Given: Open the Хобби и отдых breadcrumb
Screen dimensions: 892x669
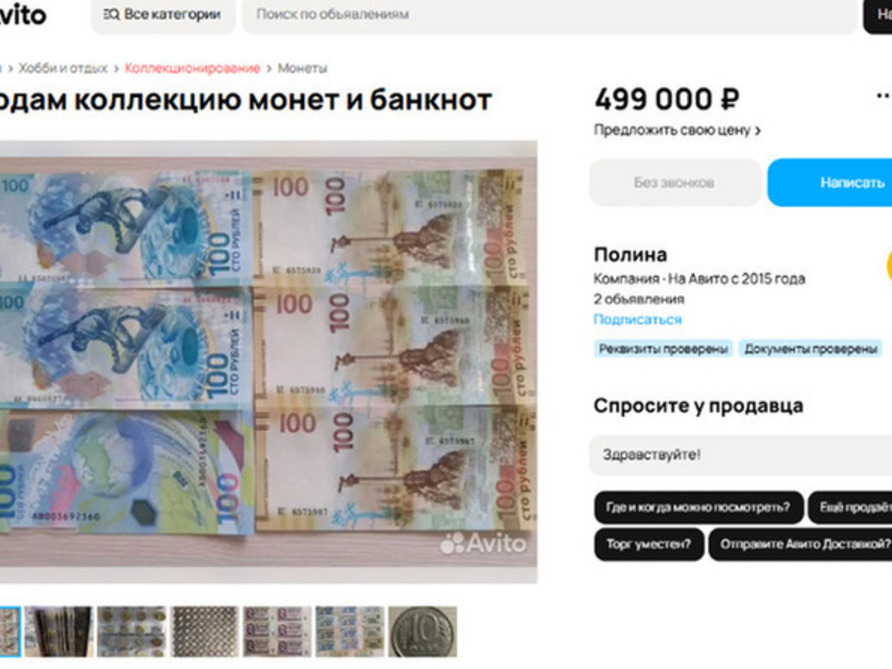Looking at the screenshot, I should coord(63,68).
